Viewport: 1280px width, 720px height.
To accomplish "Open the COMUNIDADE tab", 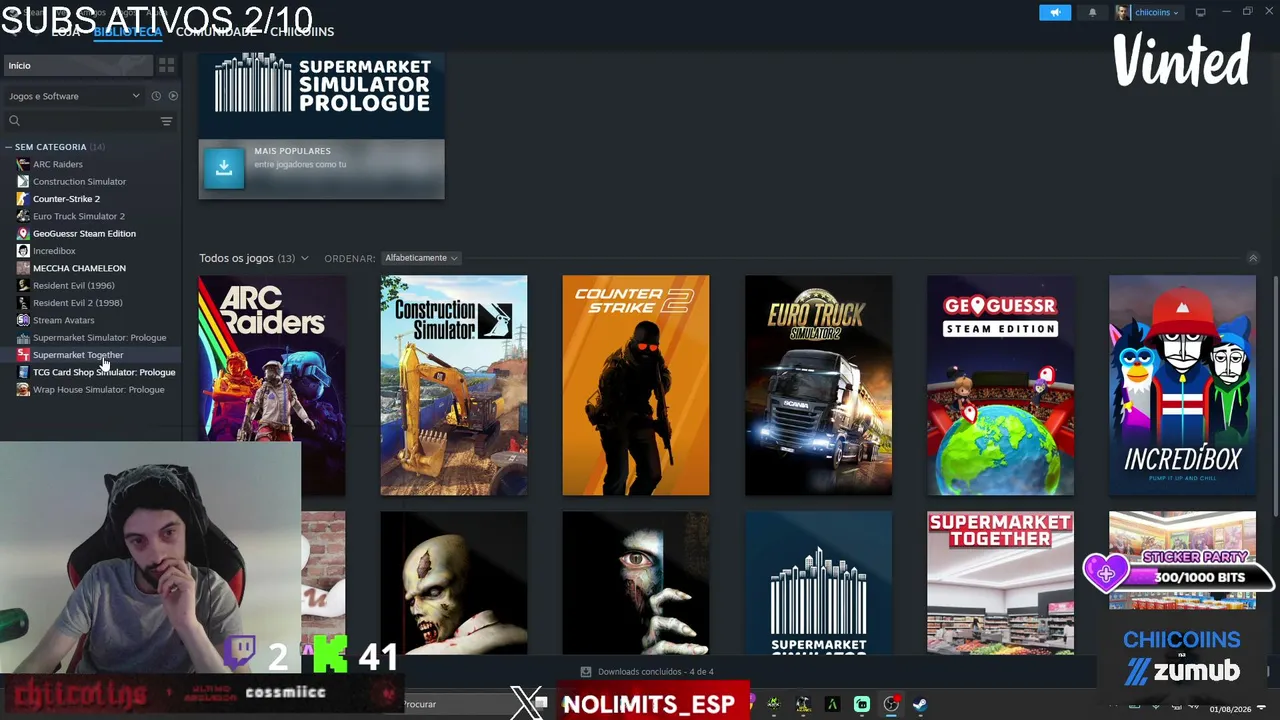I will coord(216,31).
